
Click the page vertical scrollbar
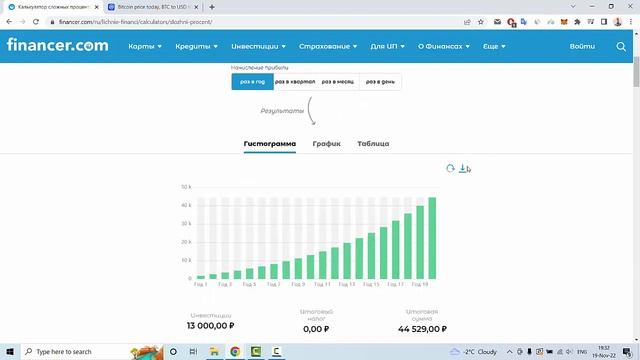(x=636, y=72)
